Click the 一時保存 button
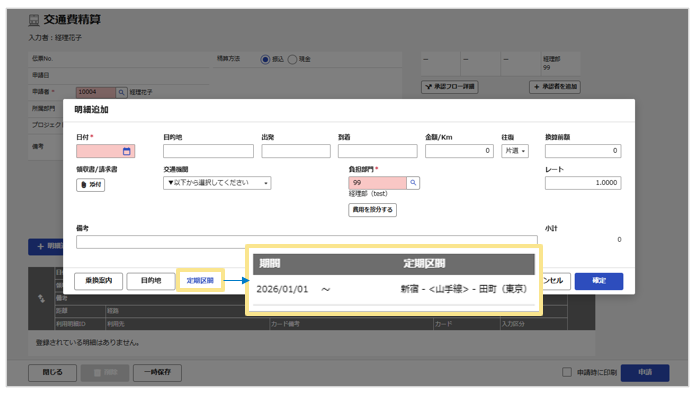700x395 pixels. coord(157,373)
